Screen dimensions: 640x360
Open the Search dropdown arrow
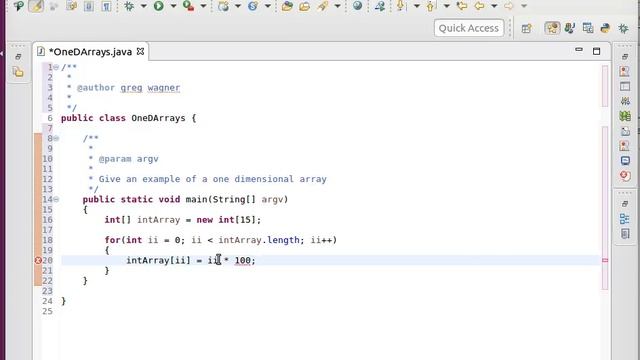click(337, 6)
